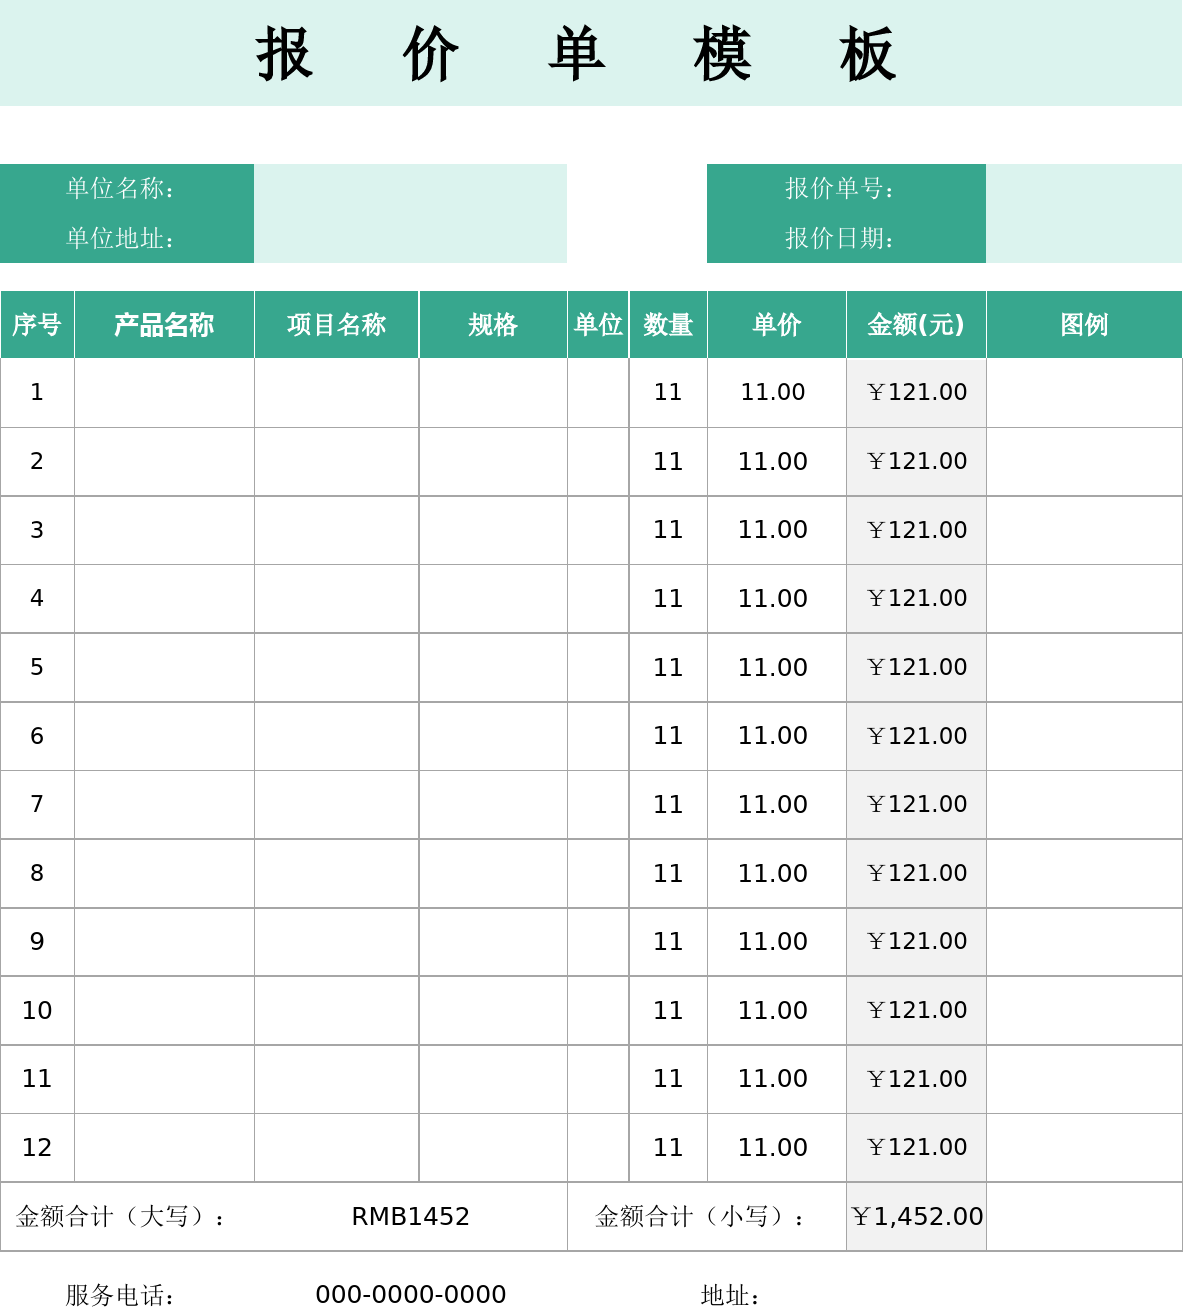The height and width of the screenshot is (1313, 1185).
Task: Click the 报价单模板 title cell
Action: tap(591, 53)
